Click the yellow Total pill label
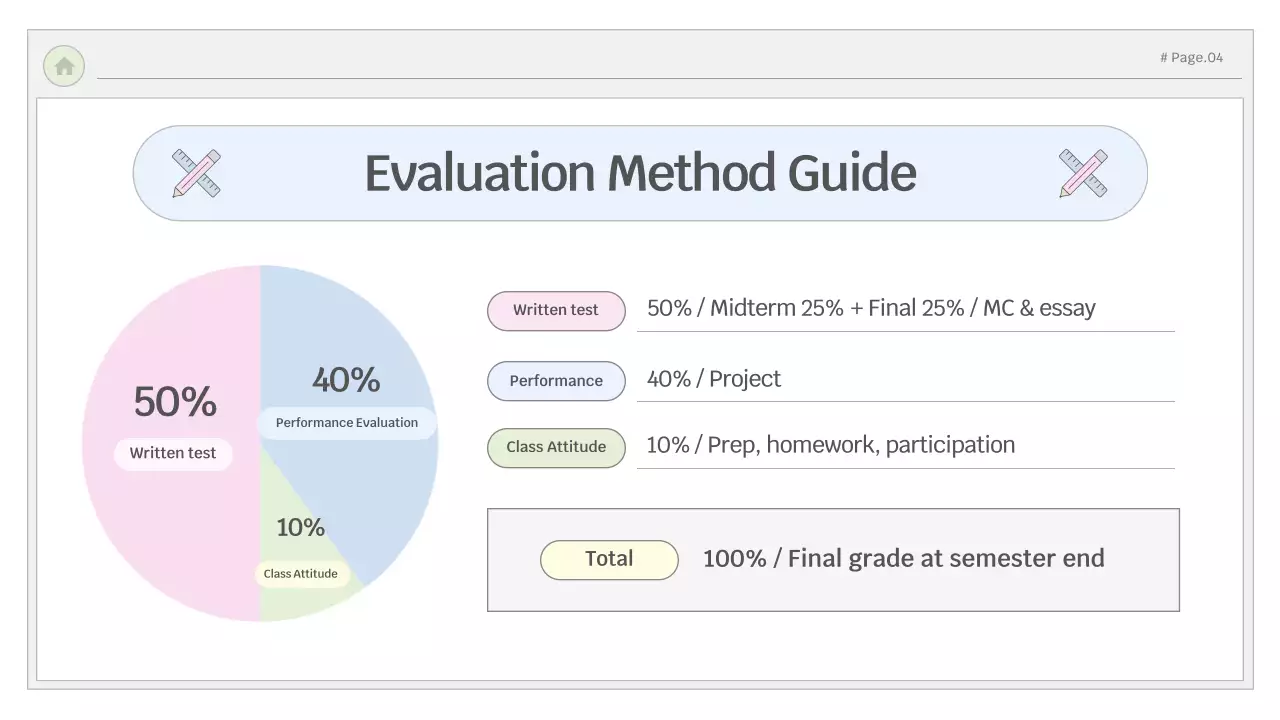Screen dimensions: 1280x720 click(x=609, y=559)
